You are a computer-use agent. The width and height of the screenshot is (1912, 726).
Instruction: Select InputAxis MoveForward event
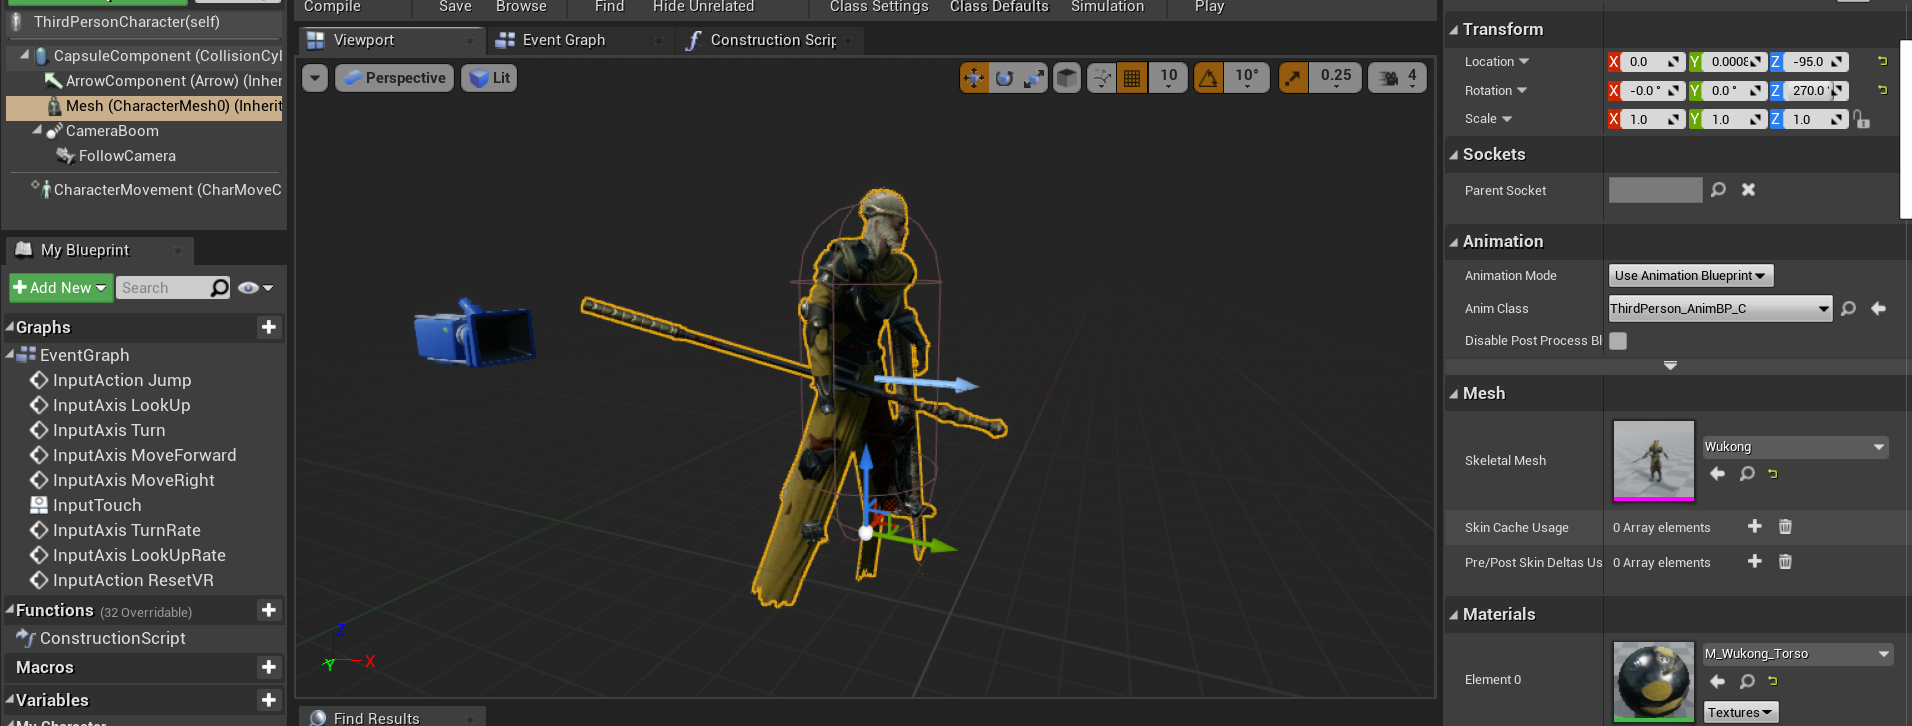coord(145,455)
